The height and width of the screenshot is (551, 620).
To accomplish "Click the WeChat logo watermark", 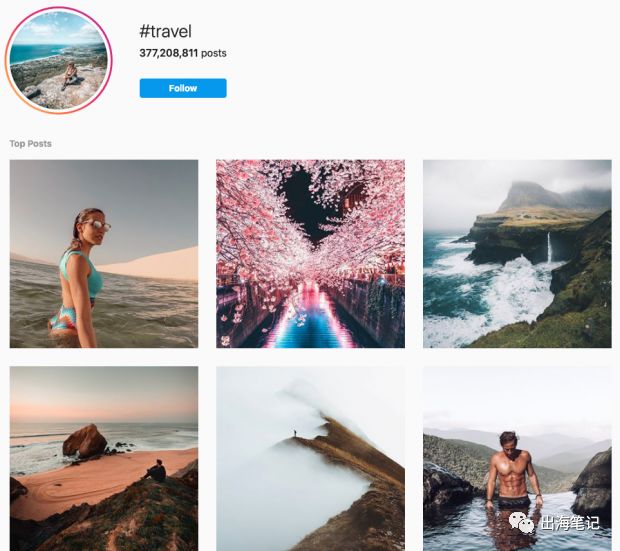I will click(521, 523).
